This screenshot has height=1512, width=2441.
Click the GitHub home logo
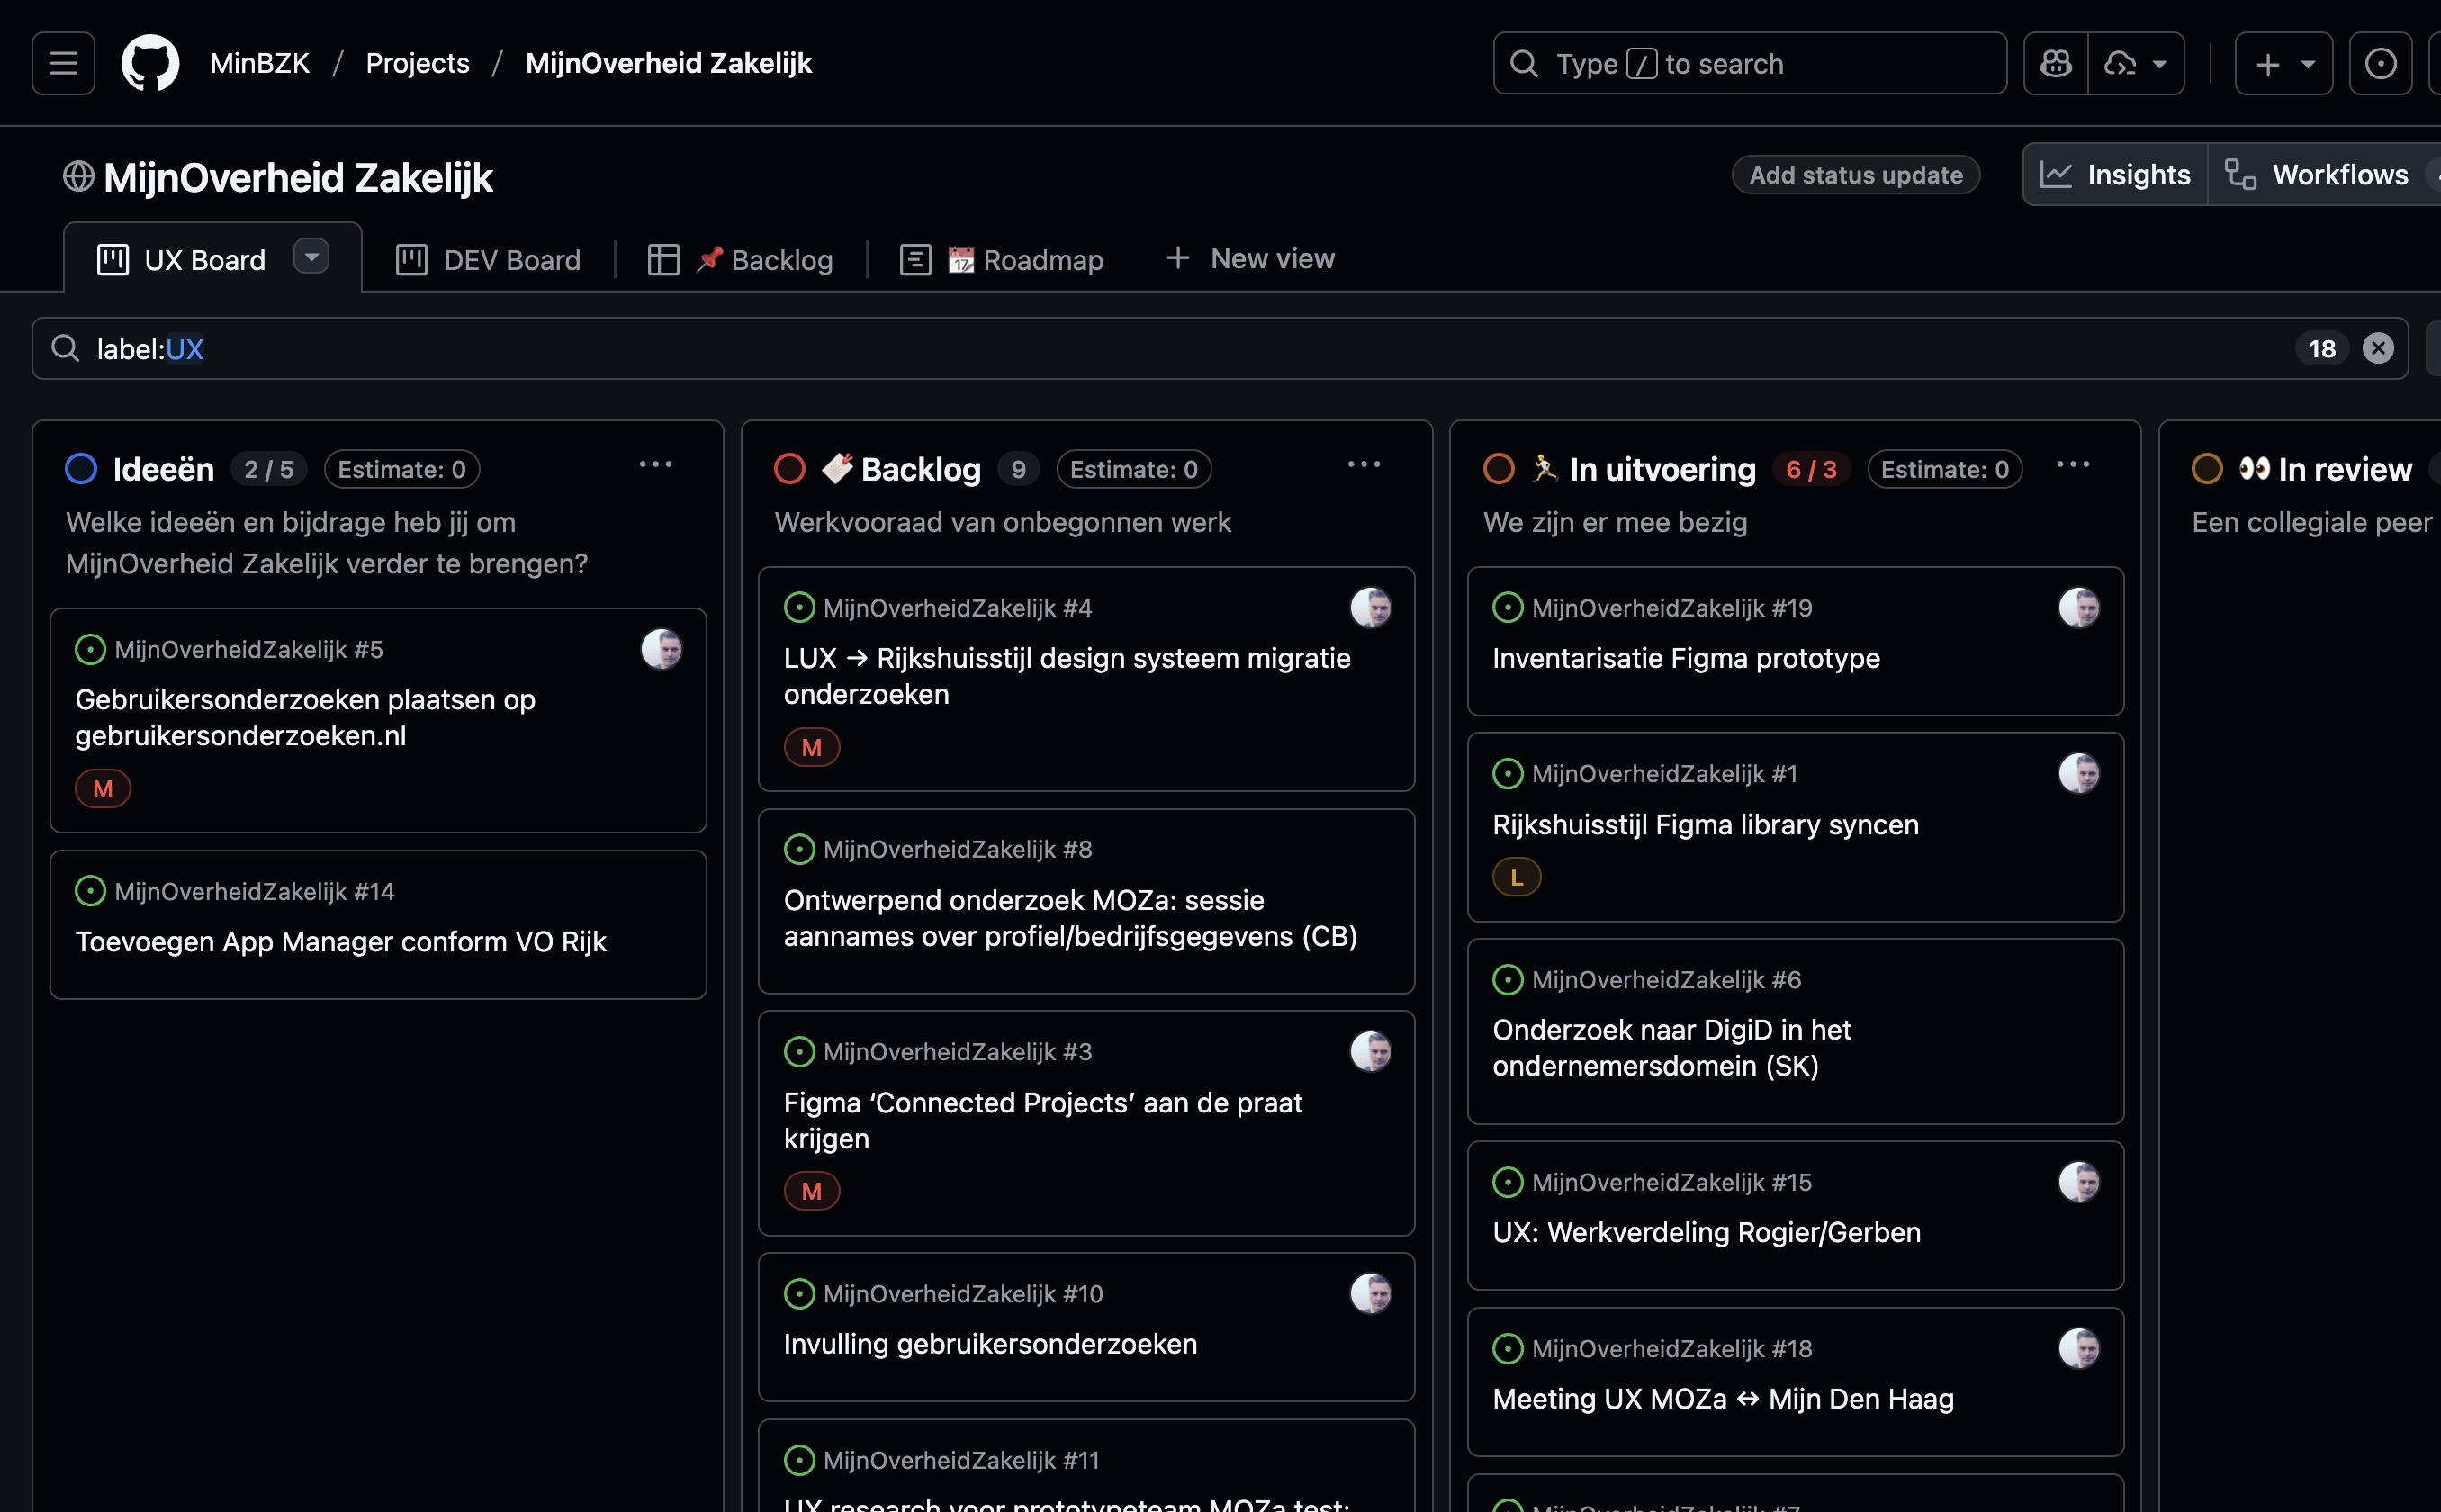[x=151, y=63]
